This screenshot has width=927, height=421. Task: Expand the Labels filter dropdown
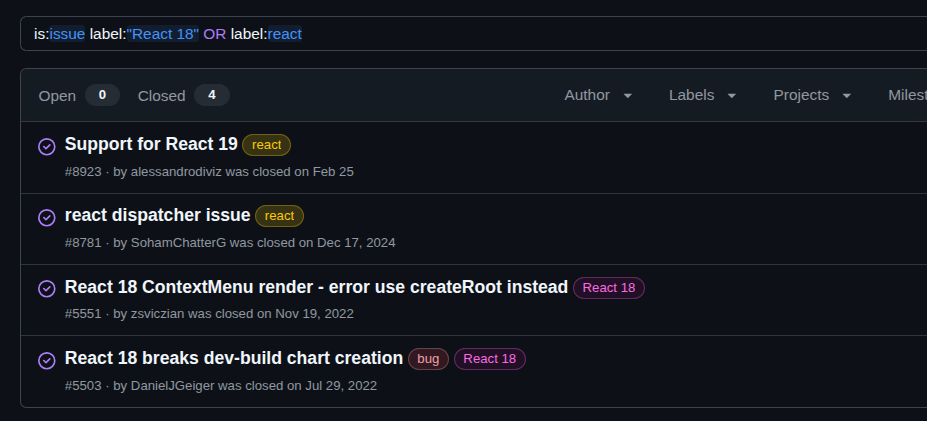coord(702,95)
